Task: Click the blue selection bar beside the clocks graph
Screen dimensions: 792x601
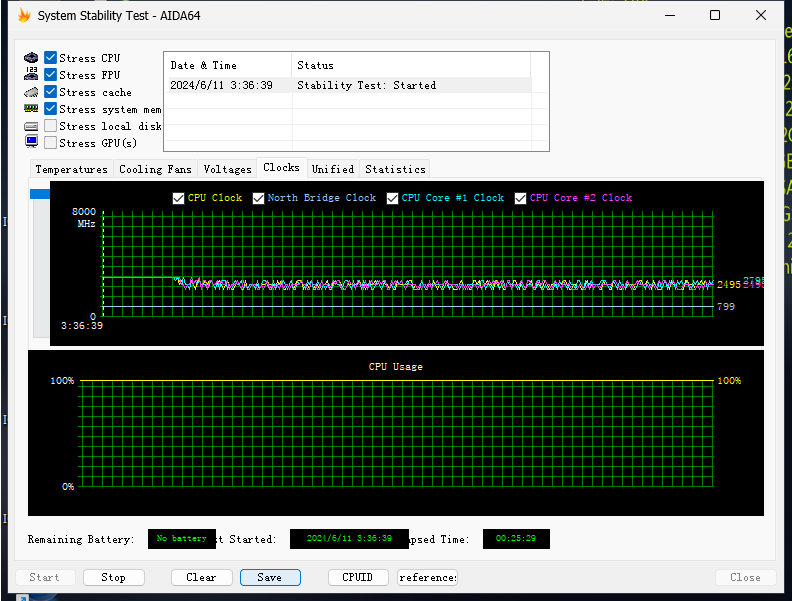Action: pos(40,194)
